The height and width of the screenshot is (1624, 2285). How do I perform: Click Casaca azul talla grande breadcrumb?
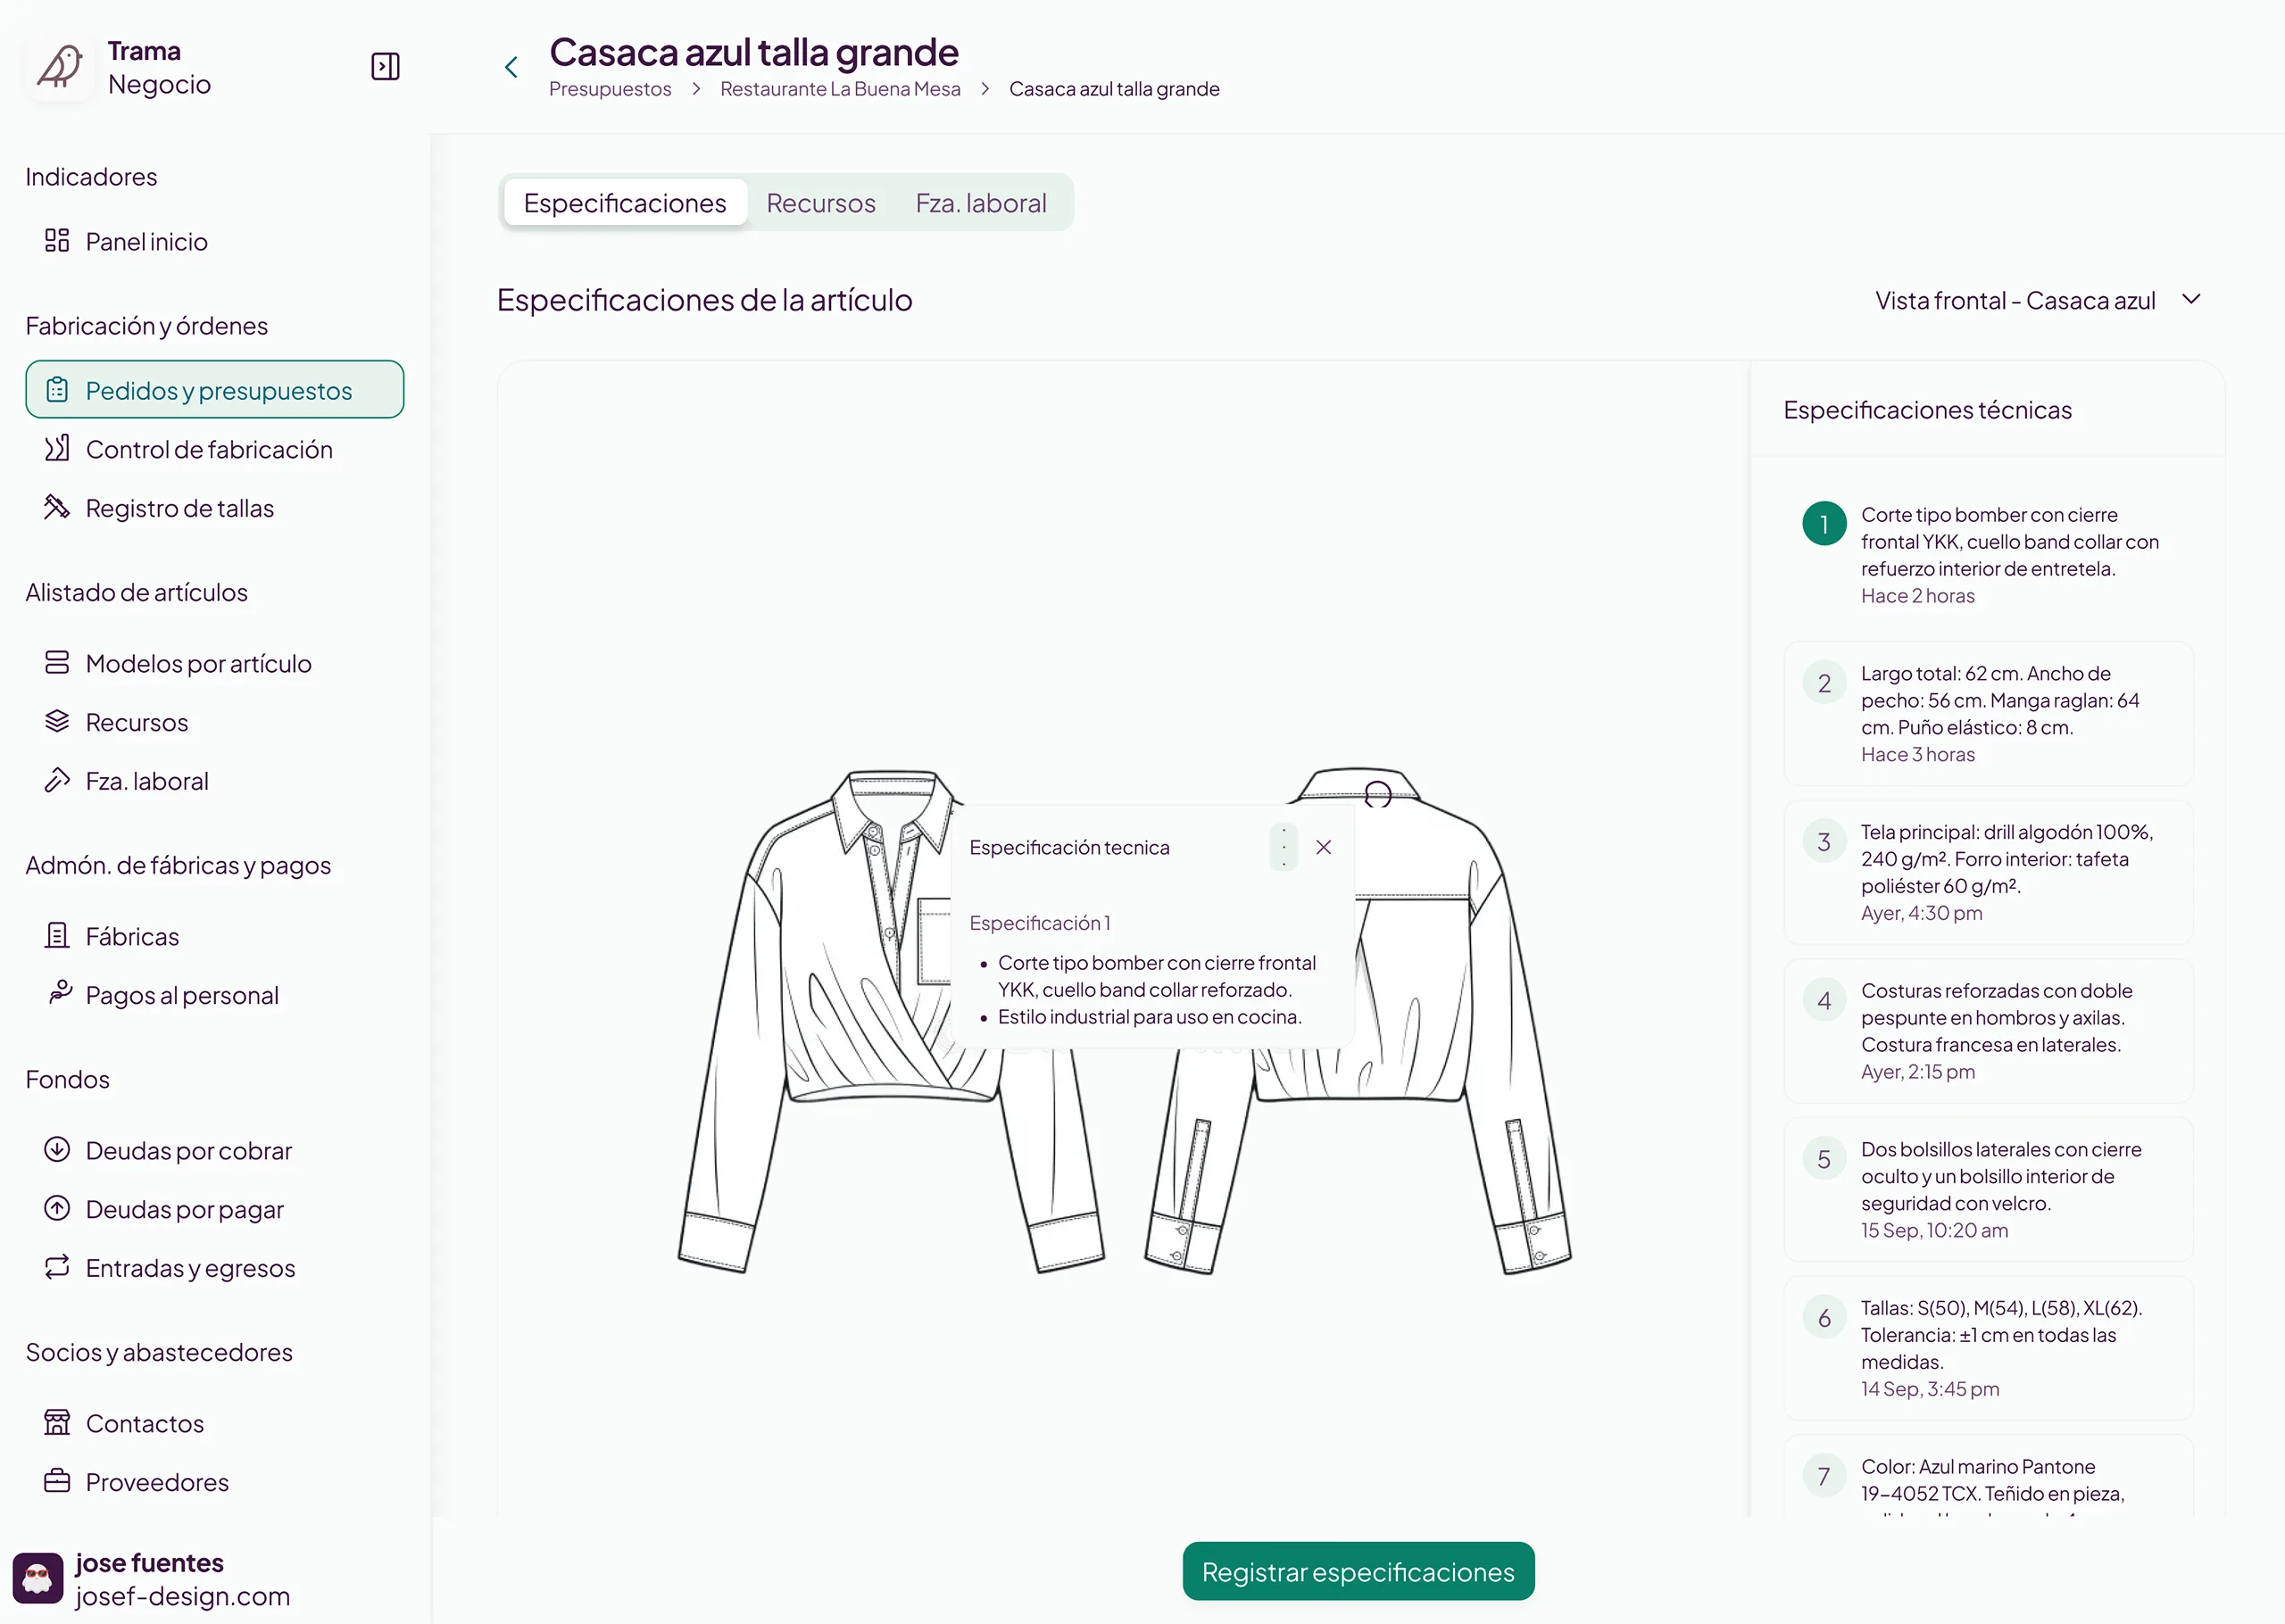1114,89
